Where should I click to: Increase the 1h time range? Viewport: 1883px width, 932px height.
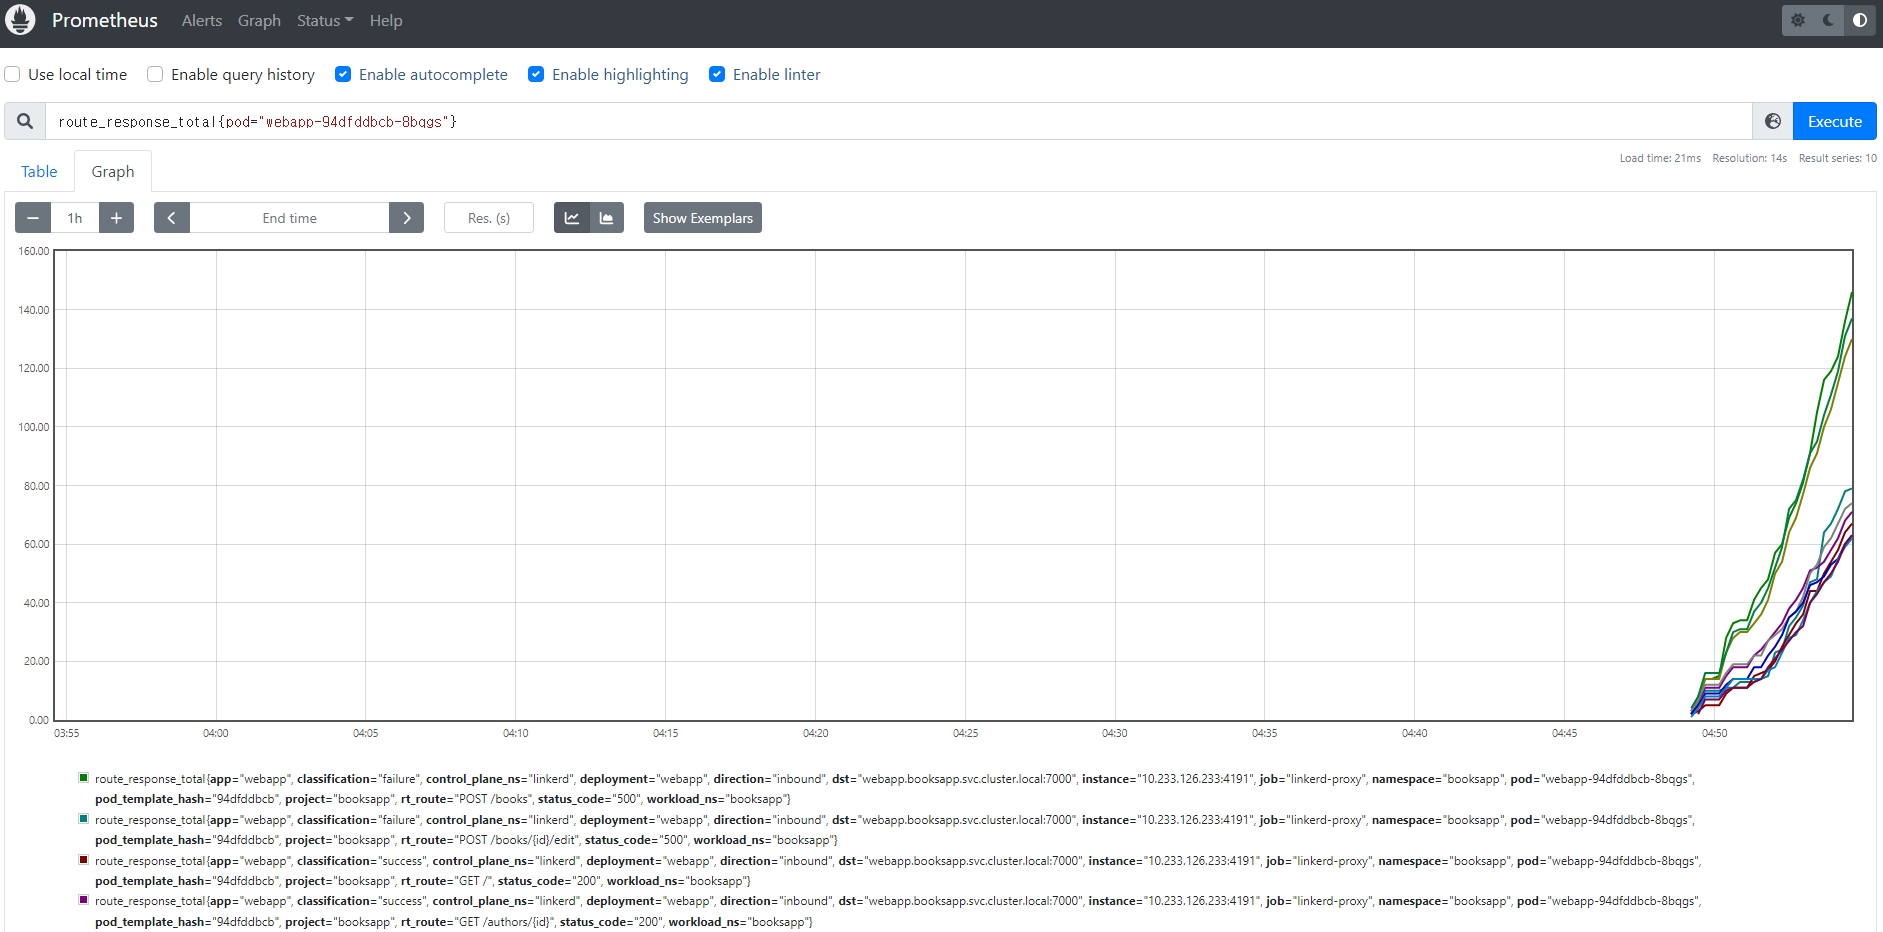pos(116,218)
